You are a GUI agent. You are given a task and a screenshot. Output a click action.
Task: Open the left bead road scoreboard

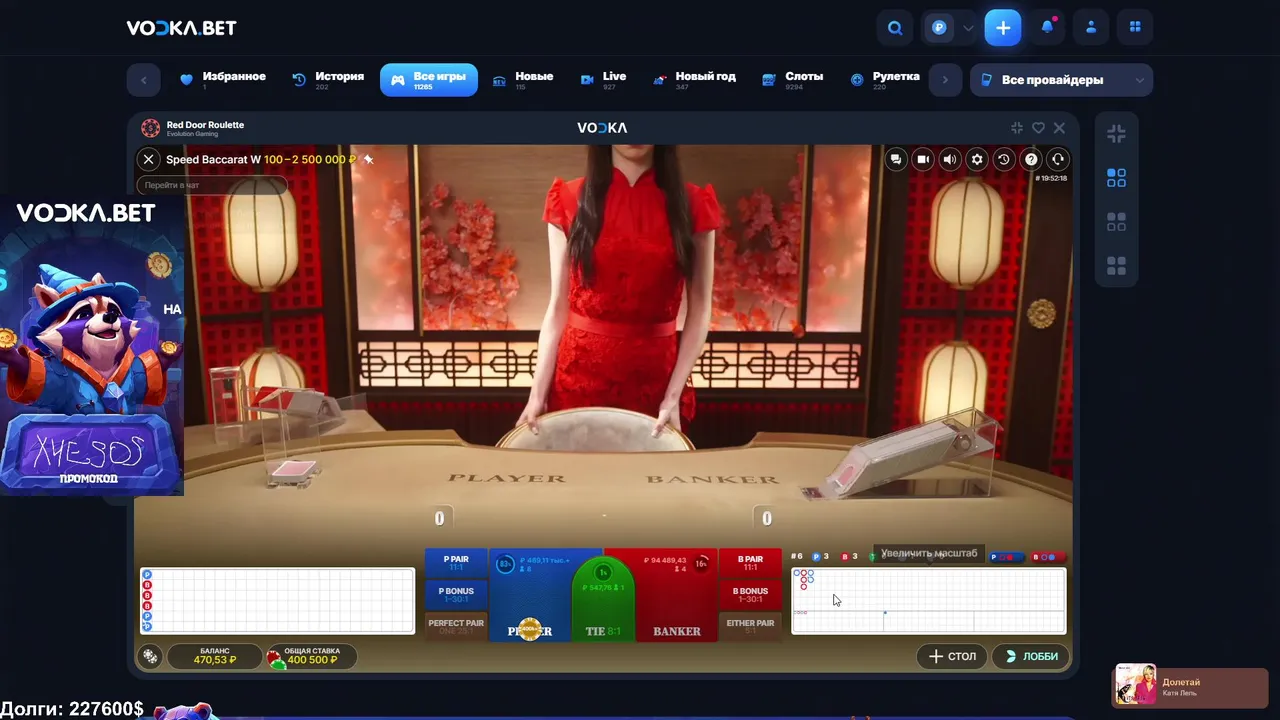click(x=277, y=601)
